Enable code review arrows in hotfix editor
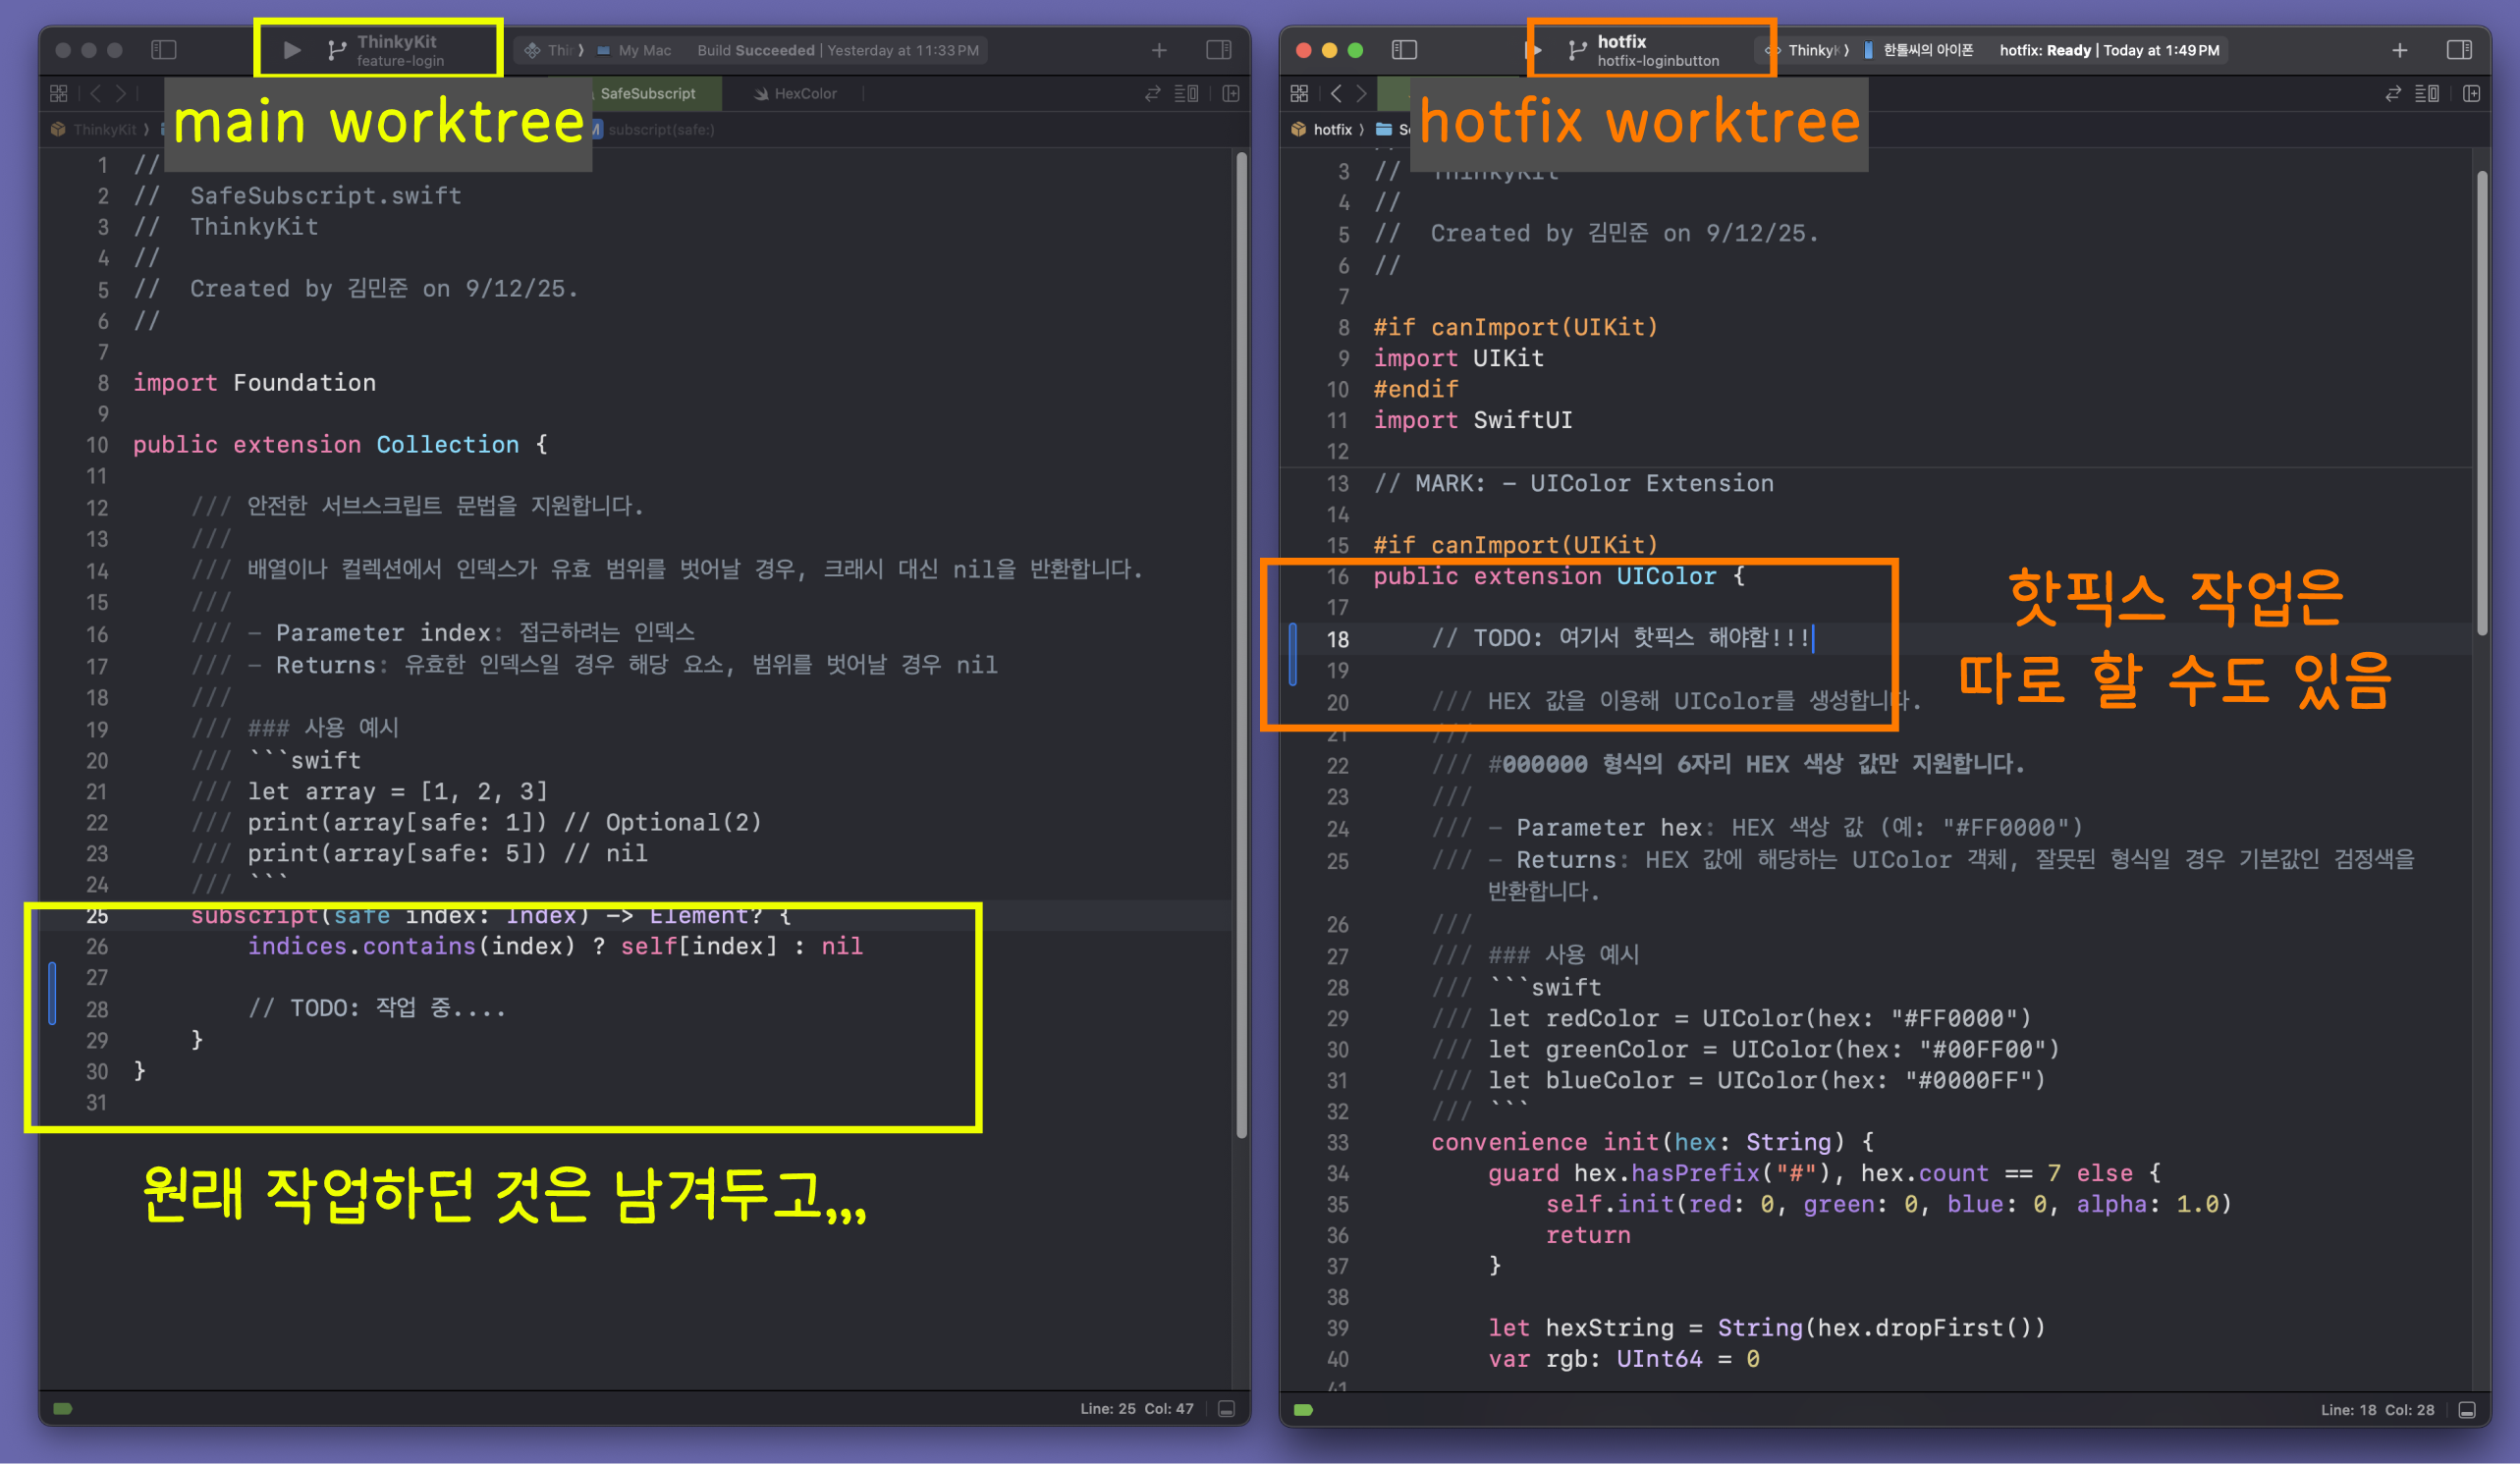Viewport: 2520px width, 1464px height. [2393, 93]
